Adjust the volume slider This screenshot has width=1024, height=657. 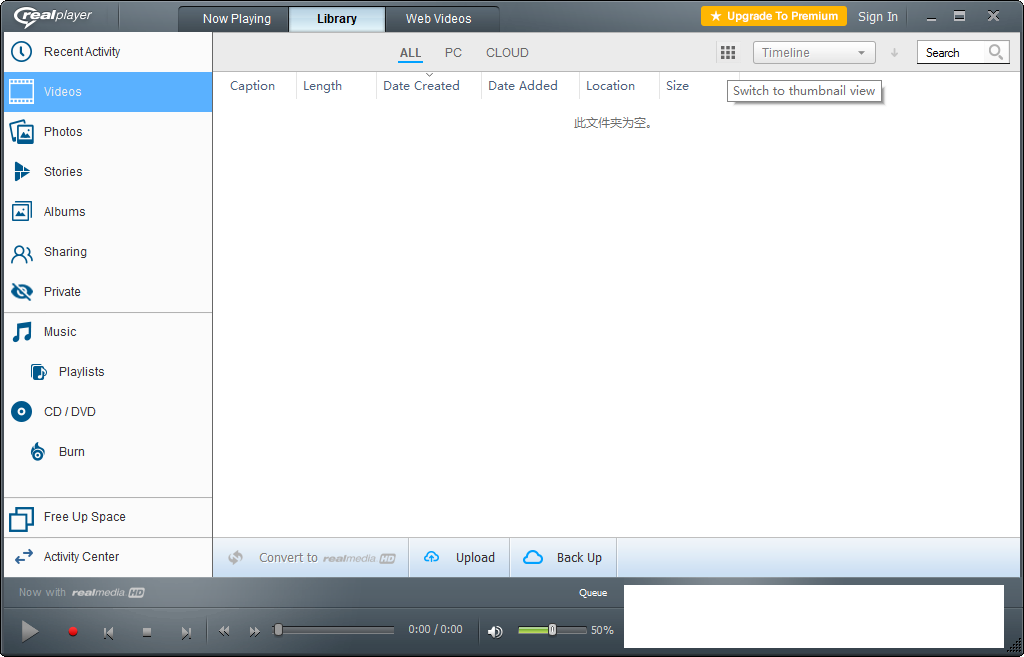click(x=552, y=630)
